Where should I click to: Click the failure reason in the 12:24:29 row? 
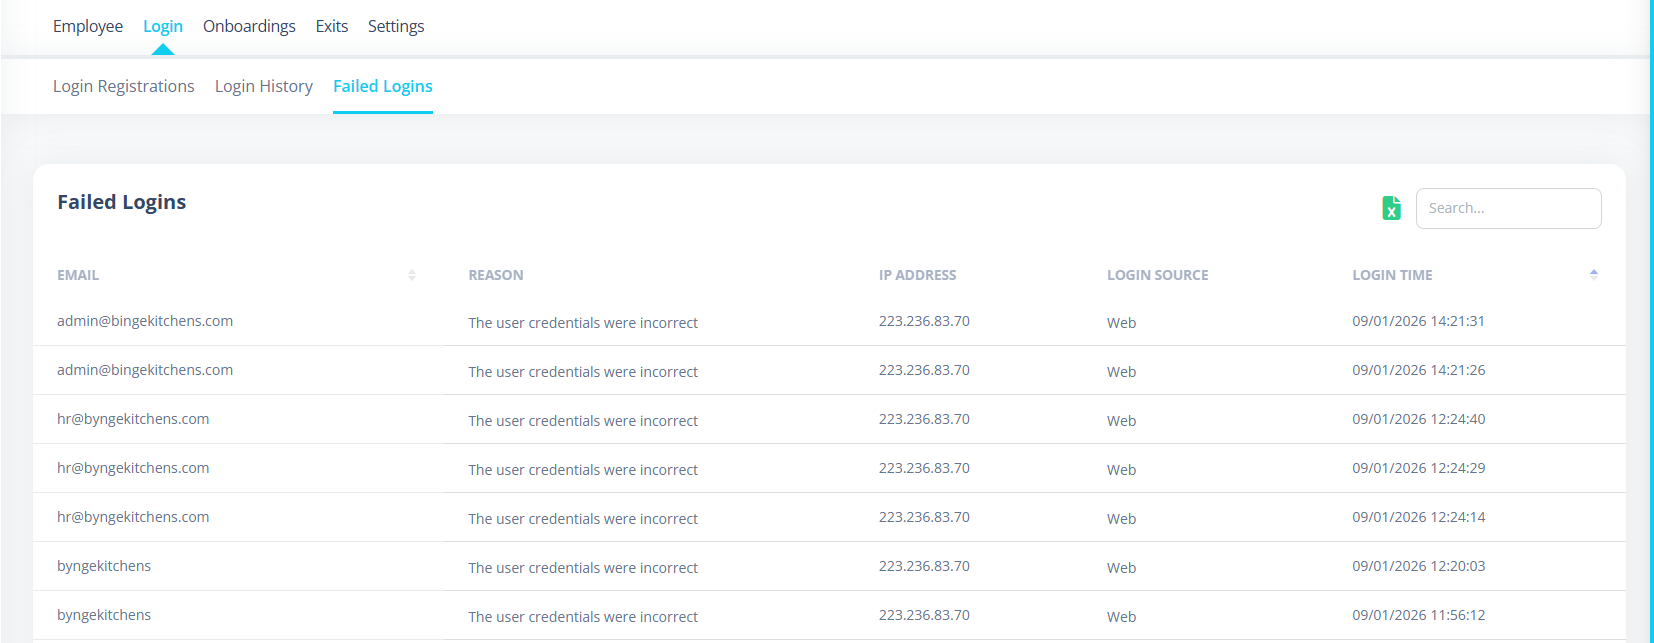click(583, 470)
